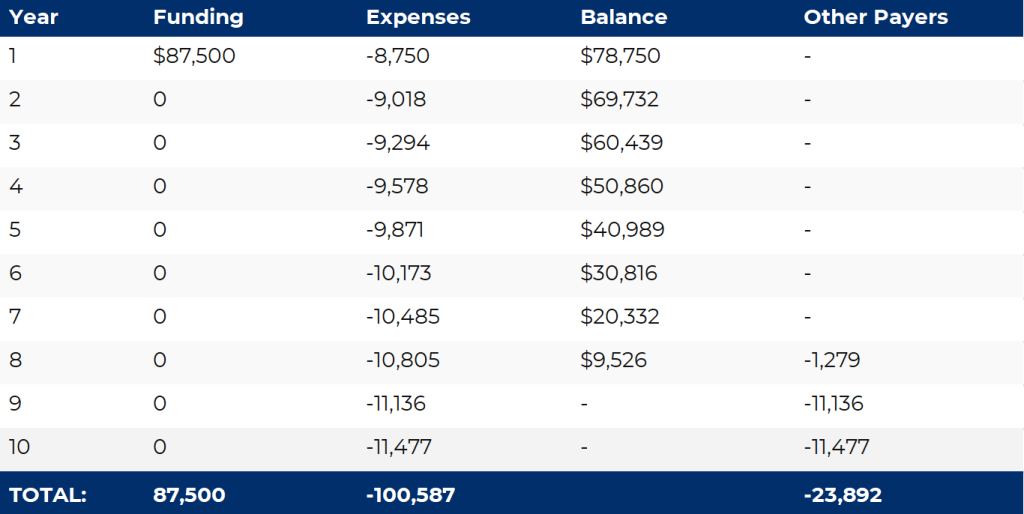Select the -11,136 Other Payers cell
This screenshot has width=1024, height=514.
[833, 404]
